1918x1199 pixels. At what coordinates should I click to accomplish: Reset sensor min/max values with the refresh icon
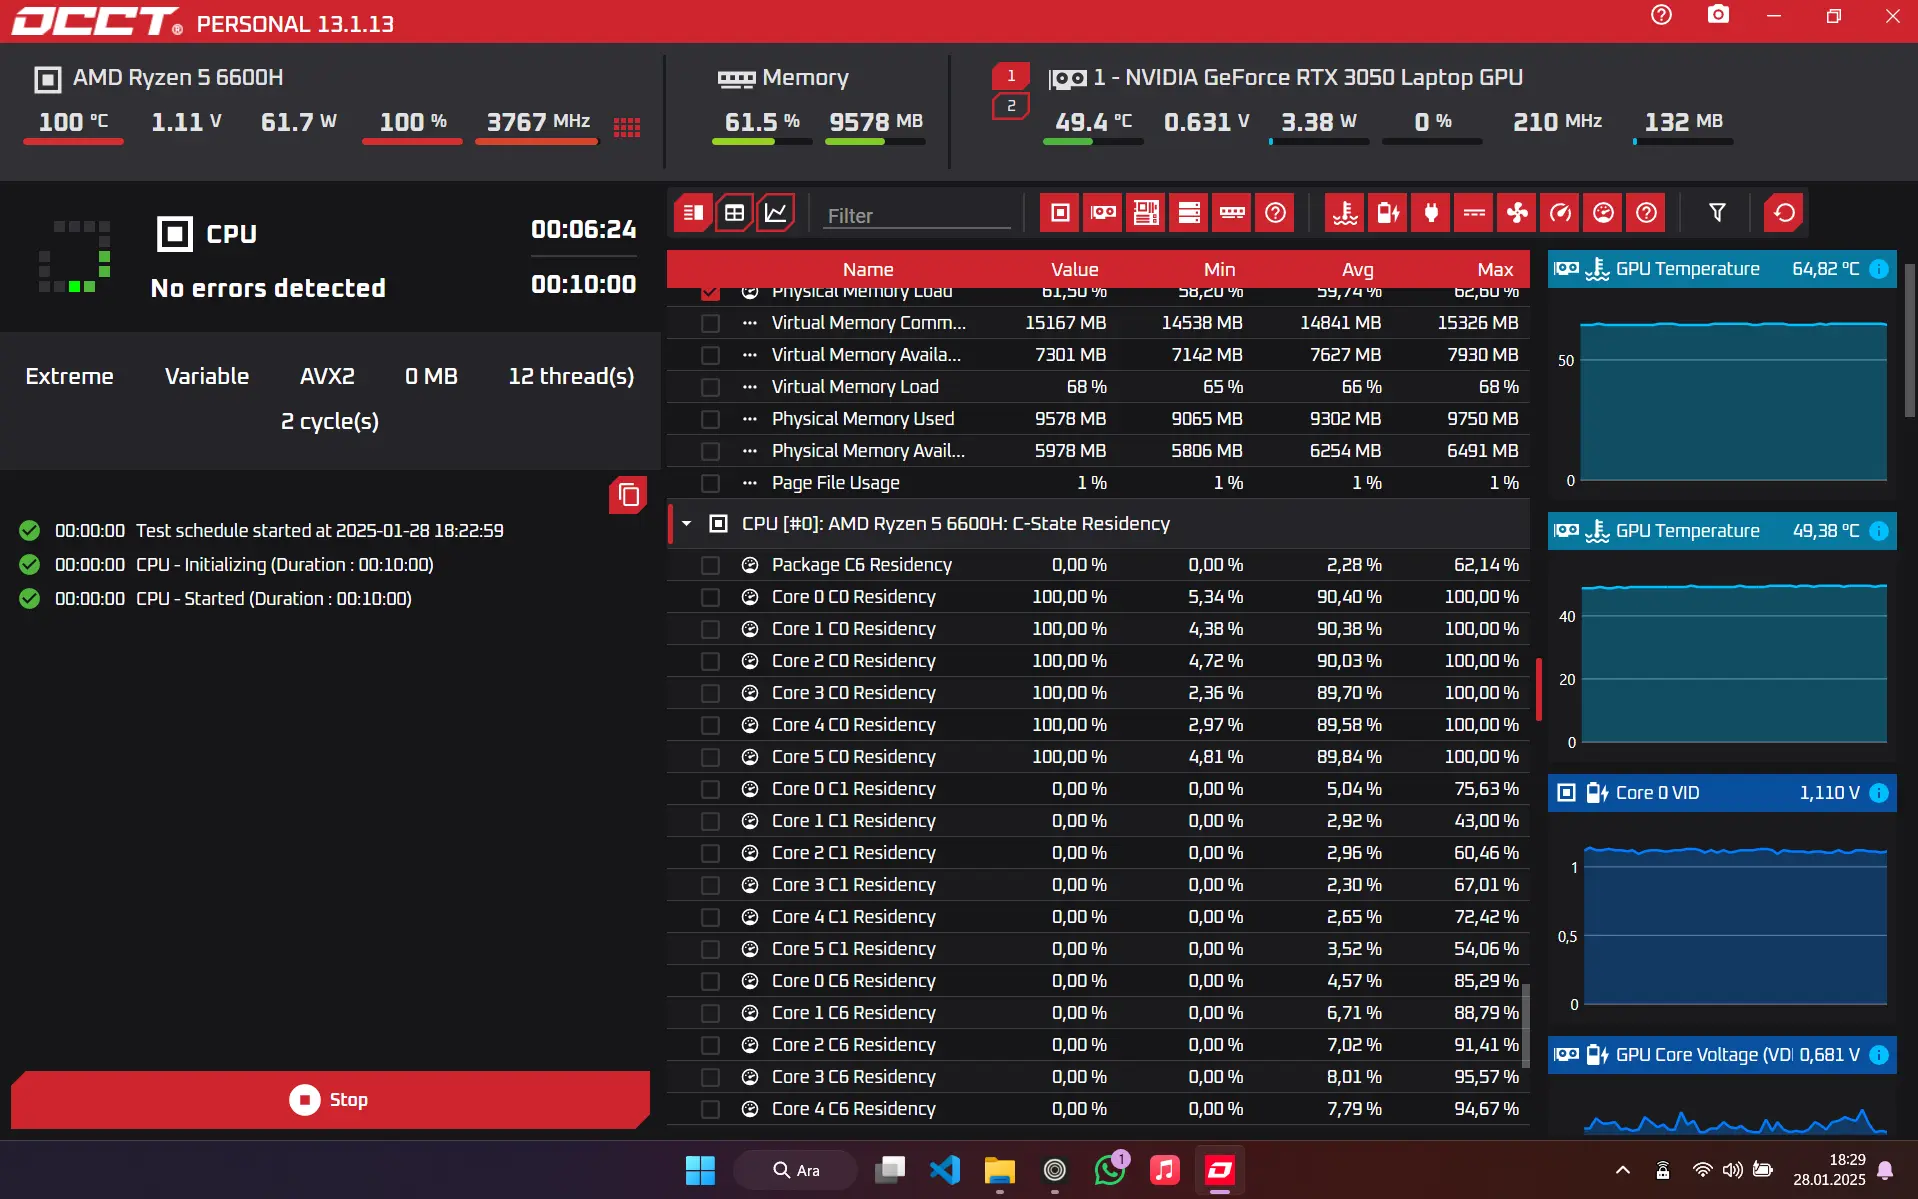click(x=1784, y=213)
